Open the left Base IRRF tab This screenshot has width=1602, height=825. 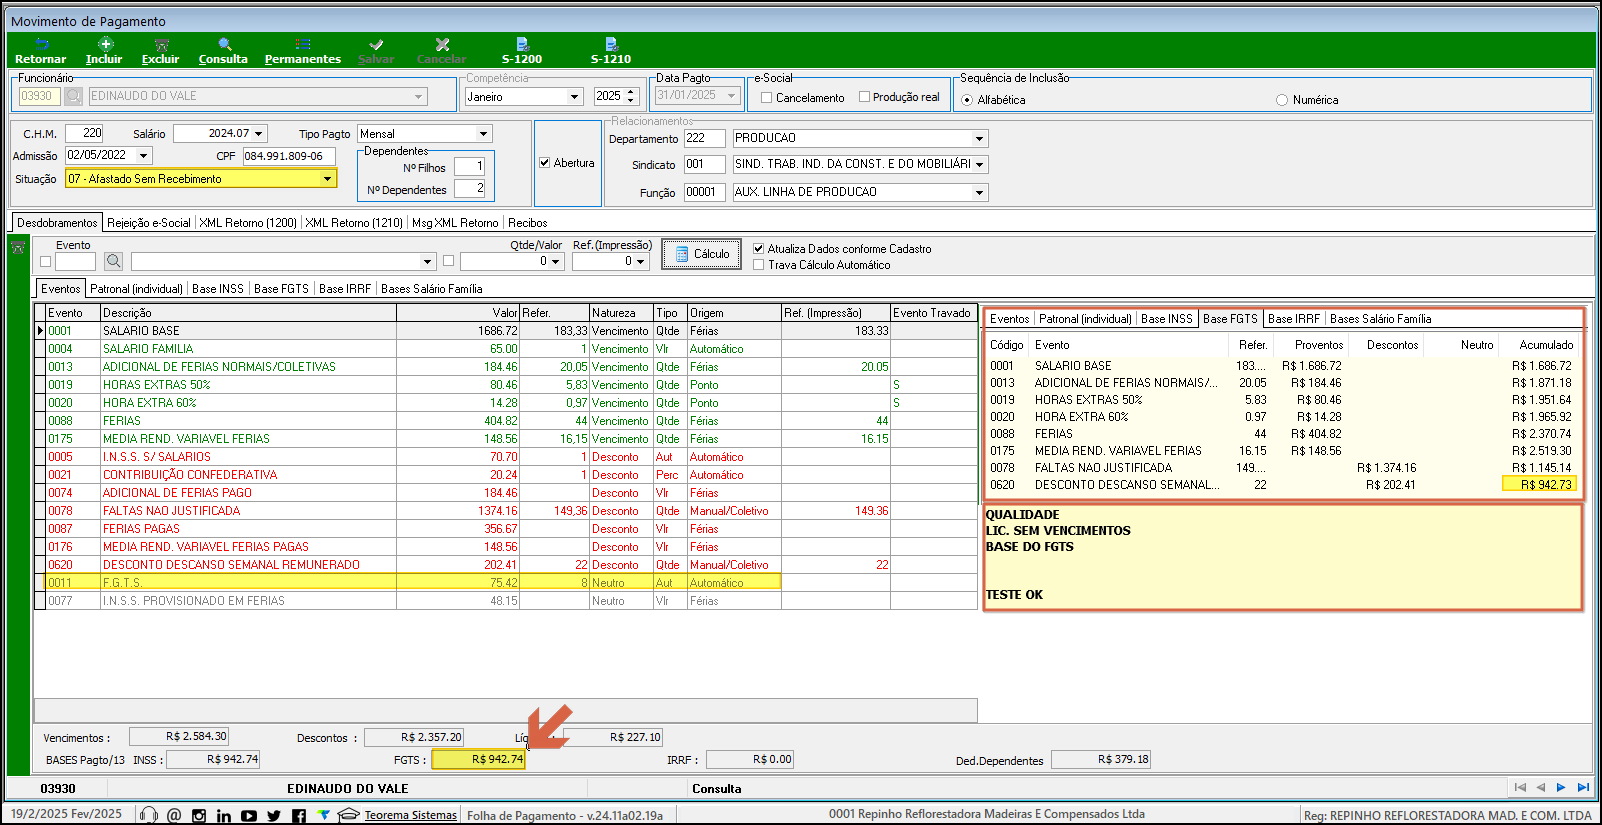345,289
